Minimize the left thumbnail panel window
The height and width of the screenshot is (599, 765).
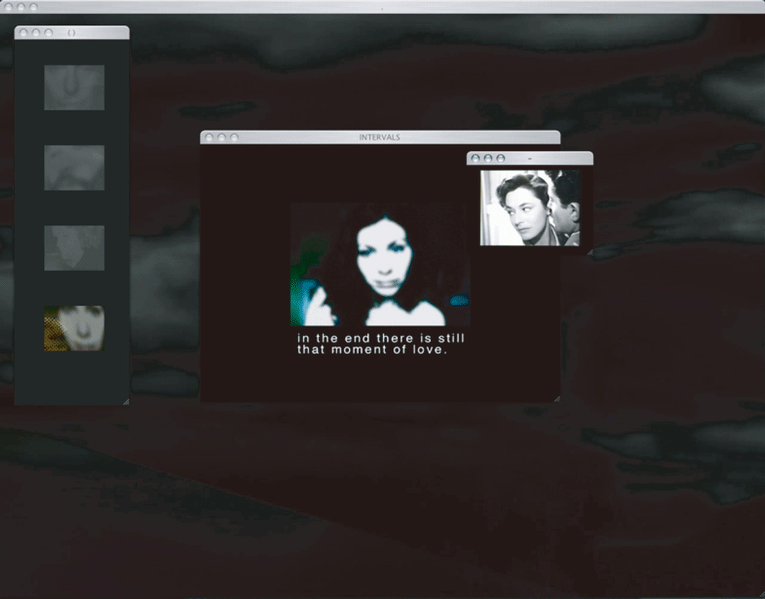[x=35, y=33]
